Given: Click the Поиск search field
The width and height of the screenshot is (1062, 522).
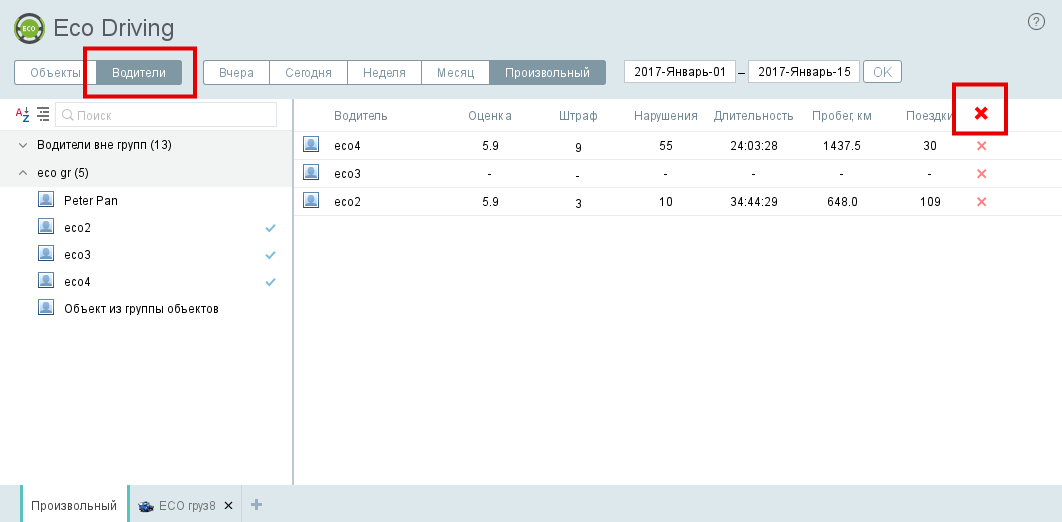Looking at the screenshot, I should 166,115.
